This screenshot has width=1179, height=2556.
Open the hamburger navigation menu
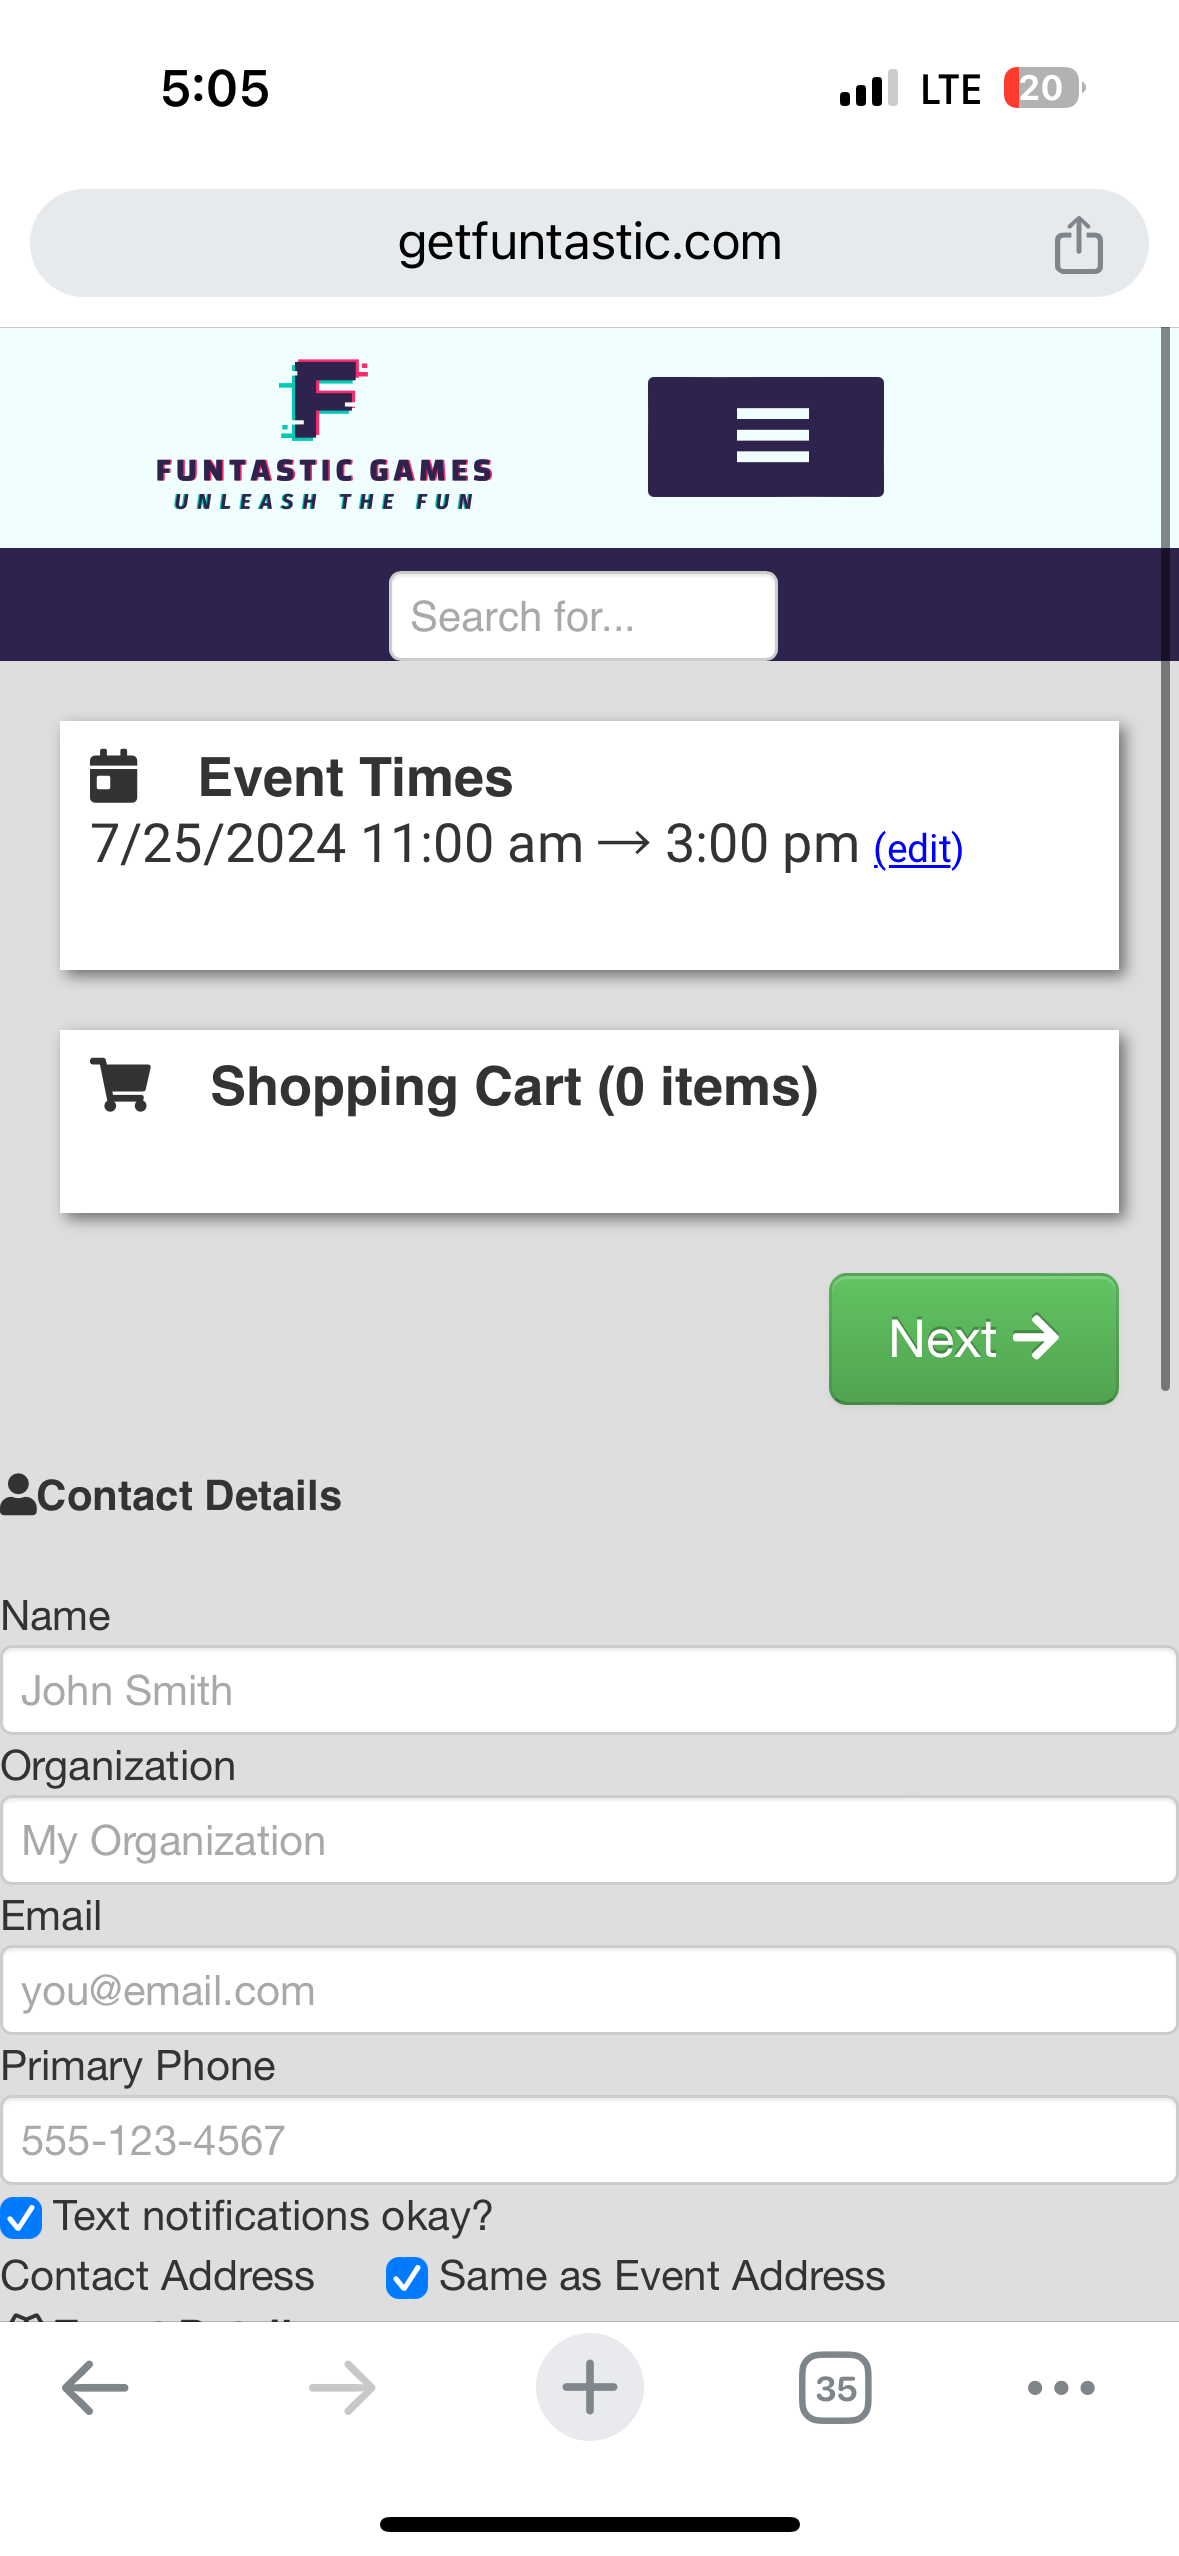pos(765,436)
